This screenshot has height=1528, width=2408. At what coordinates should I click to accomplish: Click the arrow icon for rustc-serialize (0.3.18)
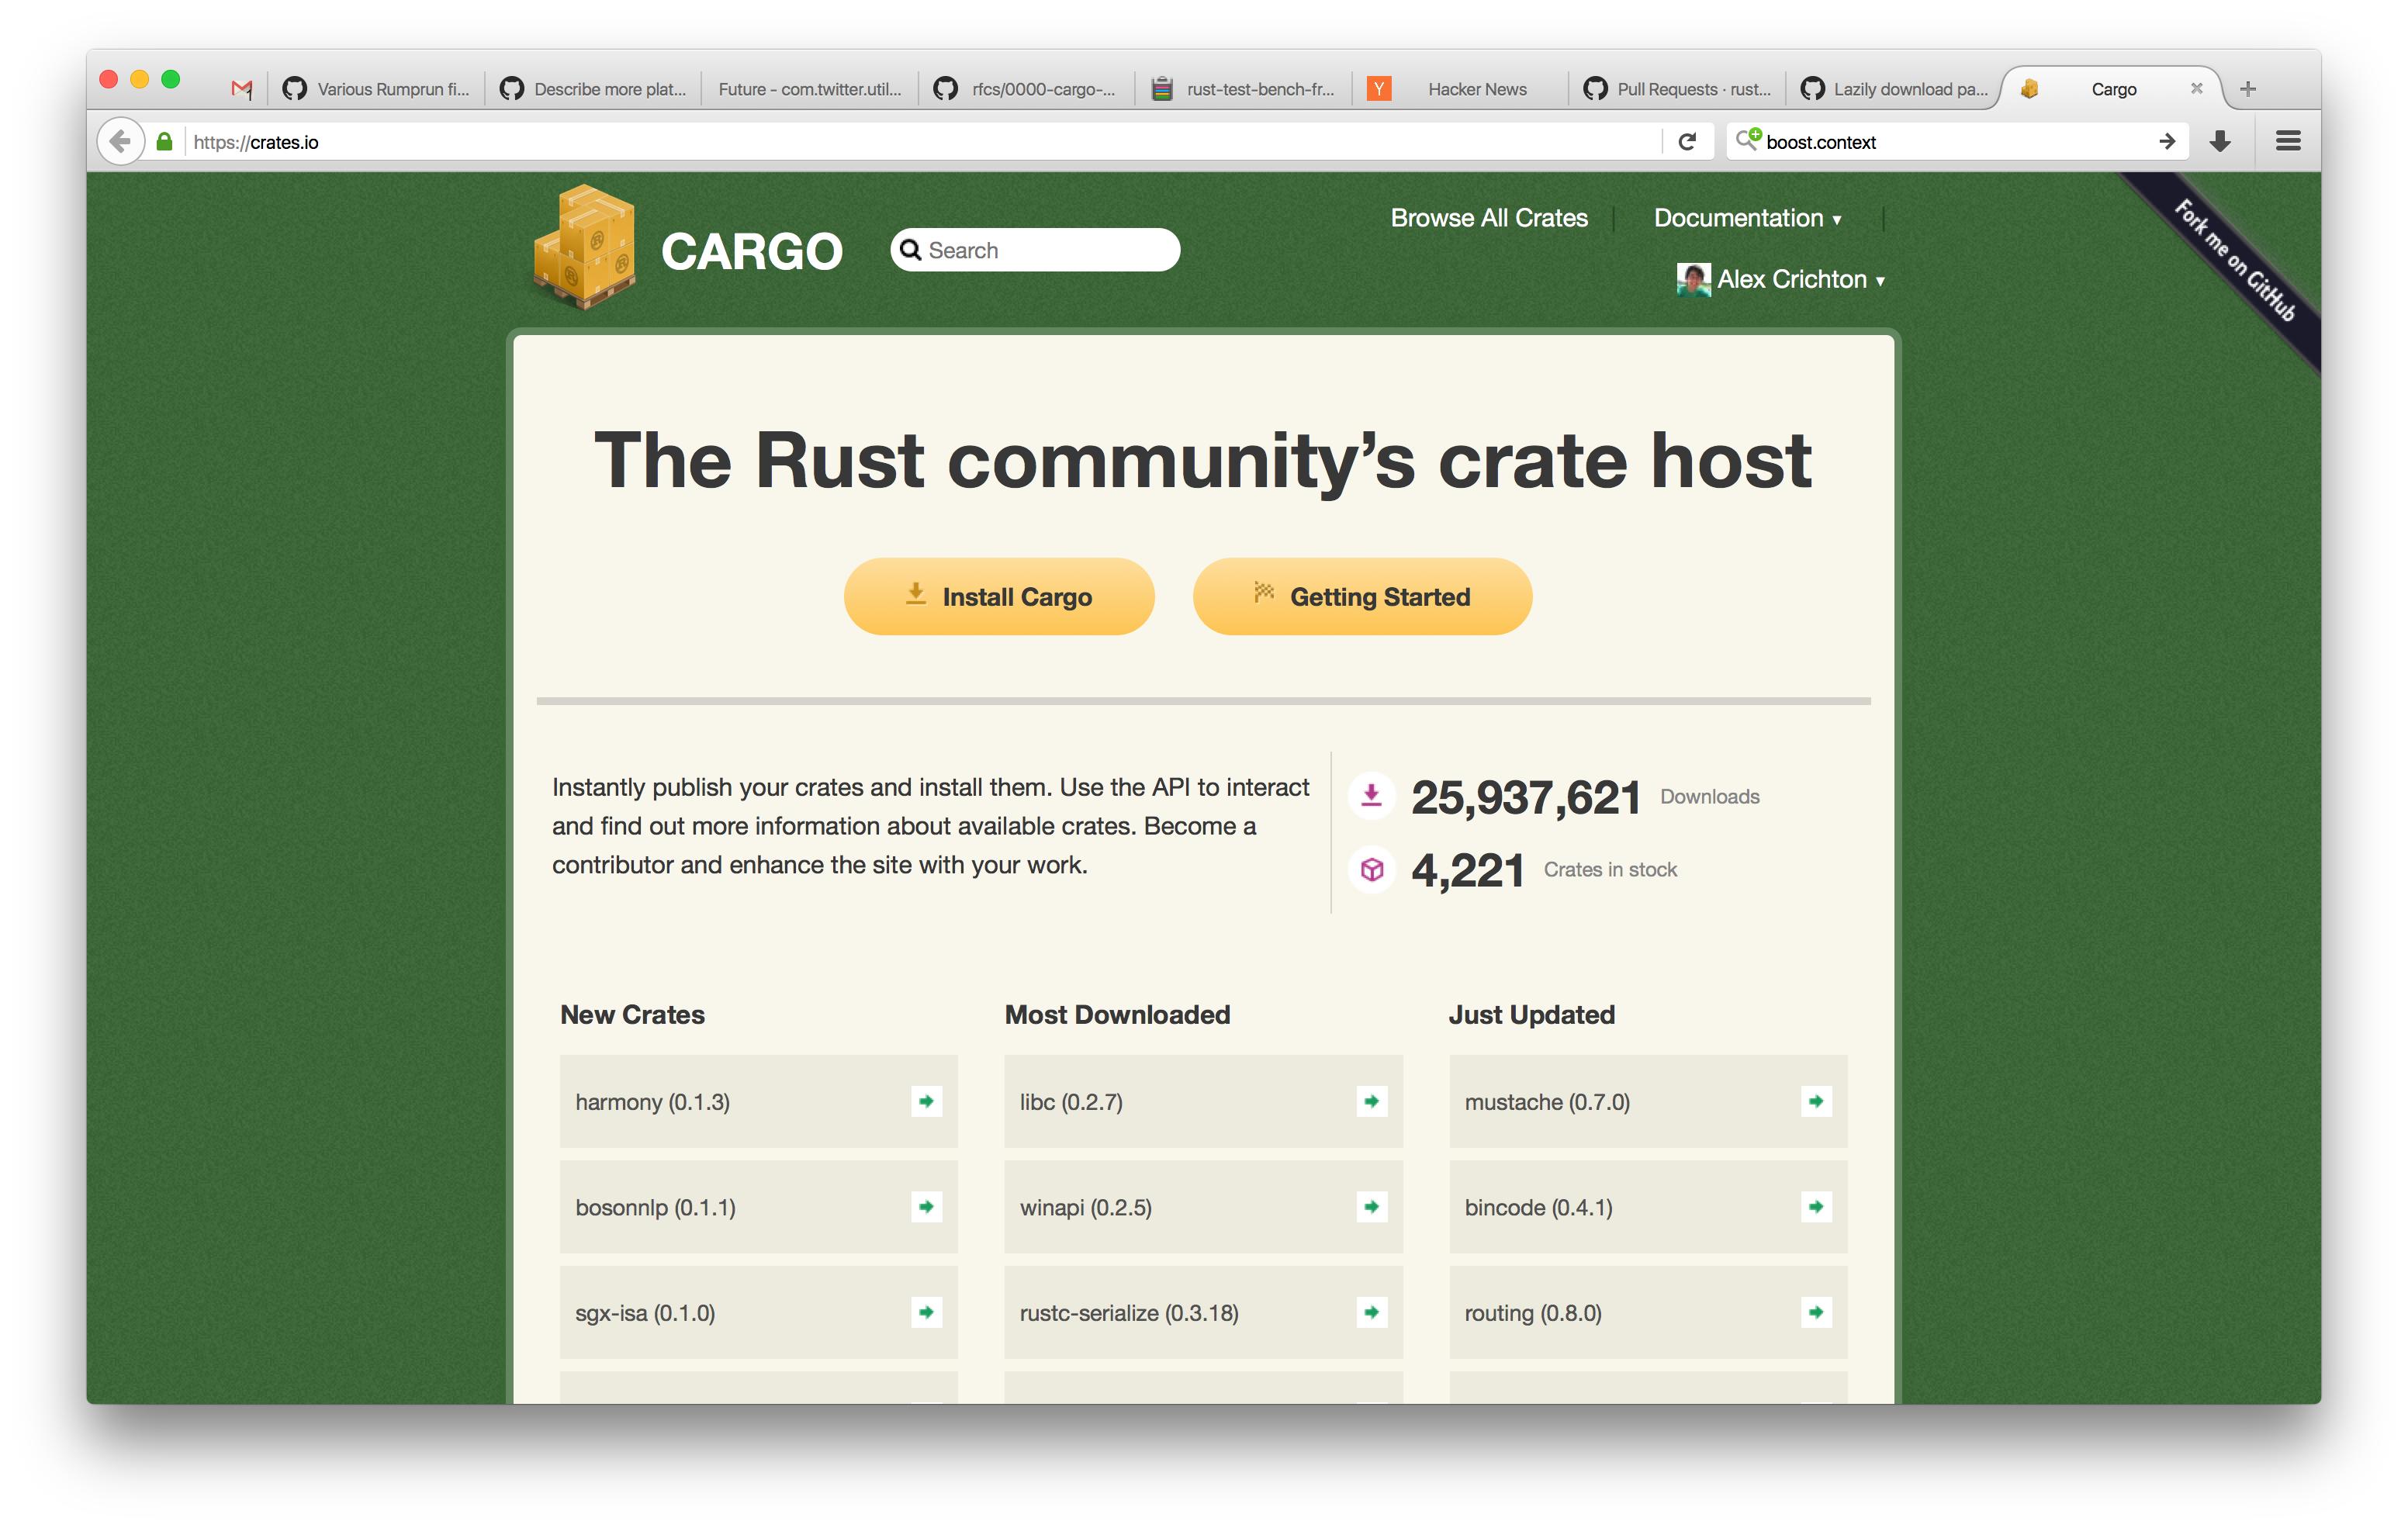(x=1371, y=1312)
